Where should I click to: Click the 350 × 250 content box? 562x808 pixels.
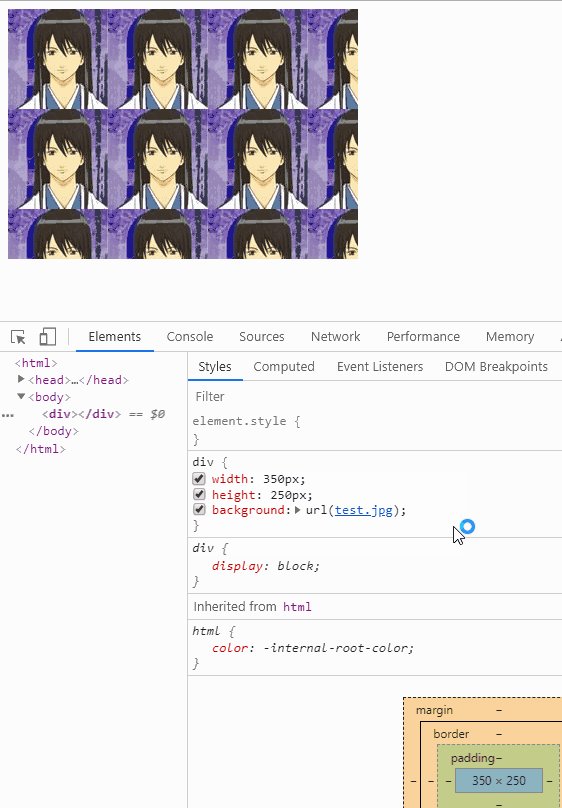coord(499,780)
